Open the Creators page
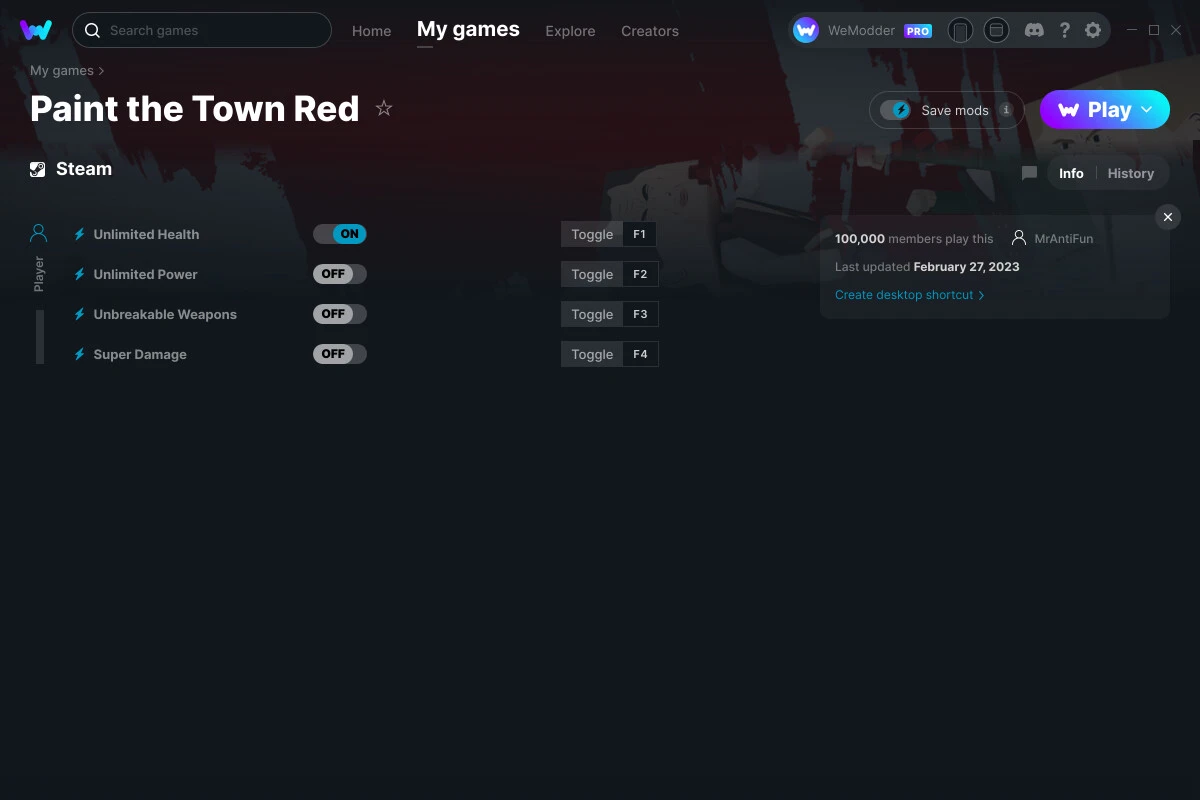The image size is (1200, 800). click(x=649, y=31)
